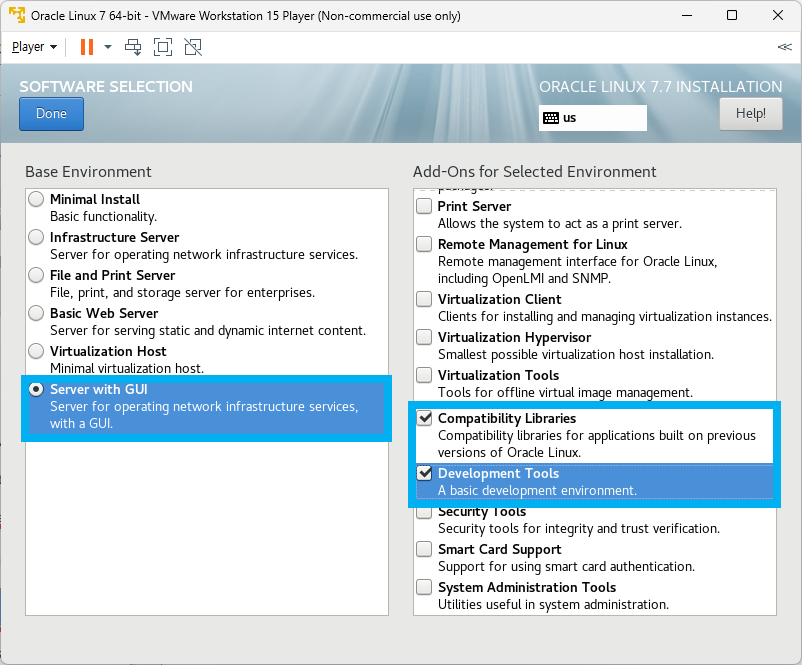Screen dimensions: 802x665
Task: Click the Send Ctrl+Alt+Del icon
Action: tap(133, 47)
